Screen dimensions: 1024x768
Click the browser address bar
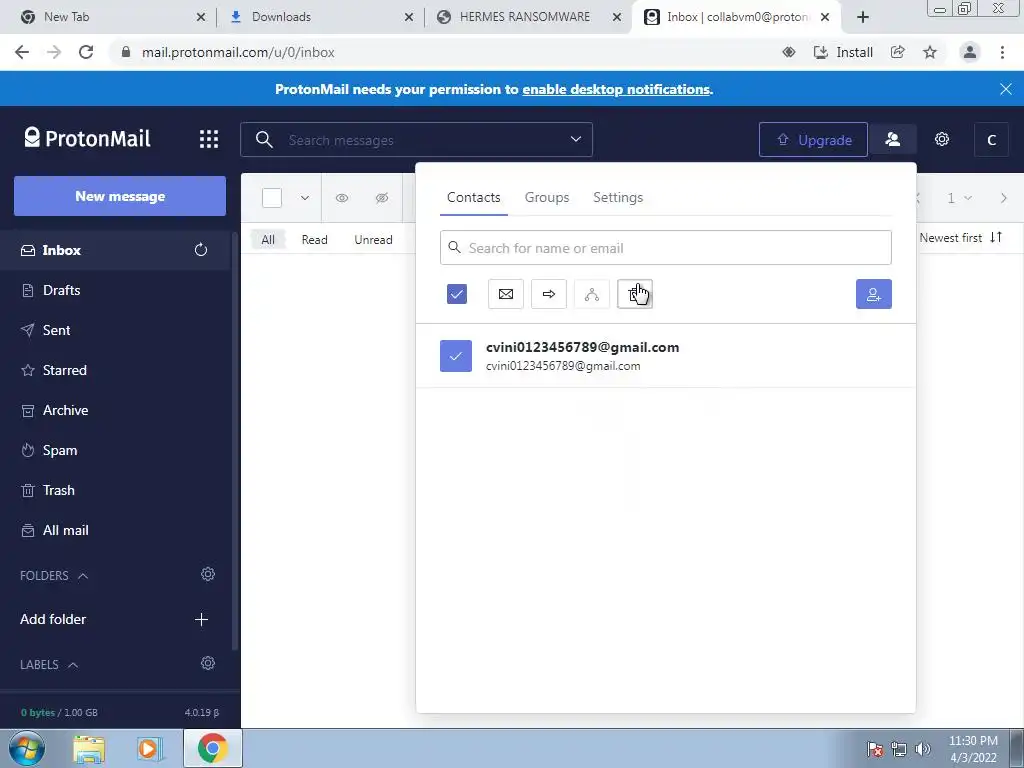click(x=444, y=52)
